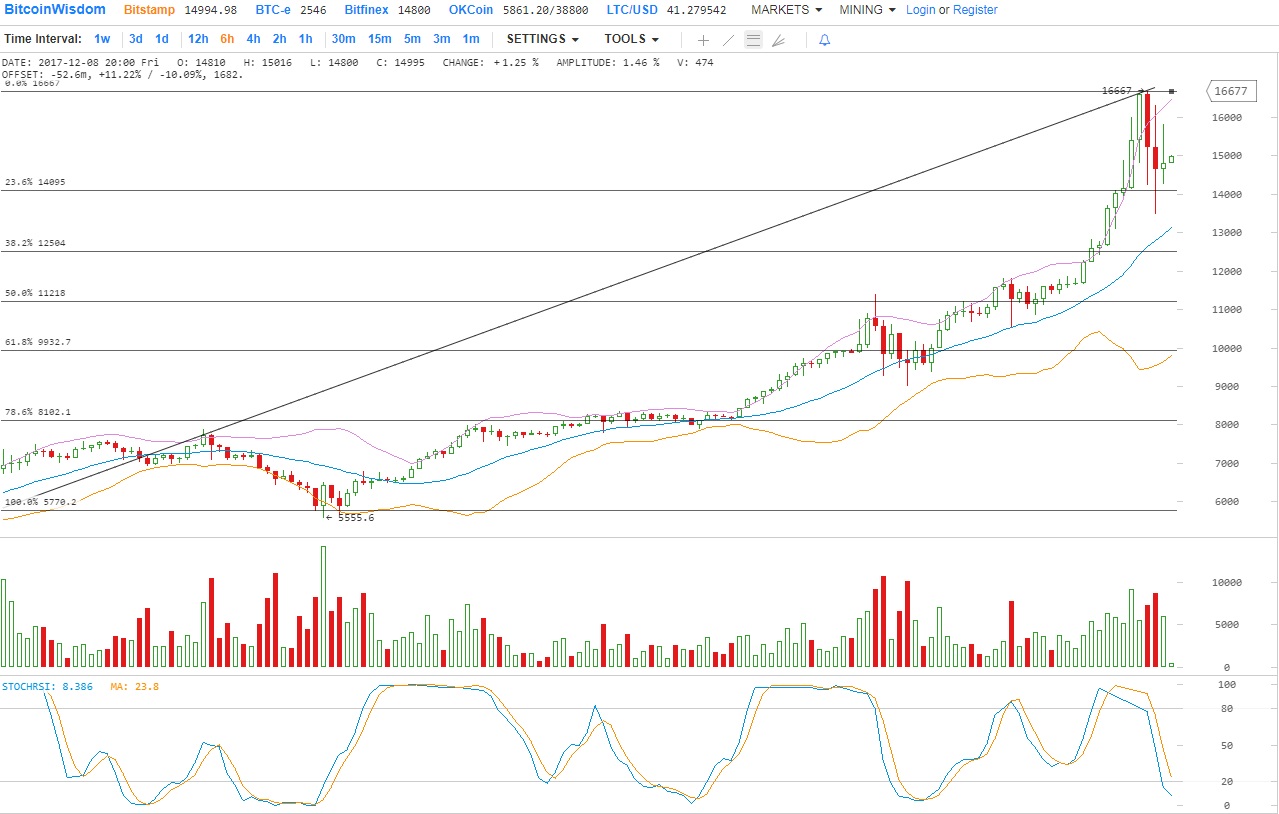Select the Fibonacci fan drawing tool
The image size is (1279, 814).
779,40
